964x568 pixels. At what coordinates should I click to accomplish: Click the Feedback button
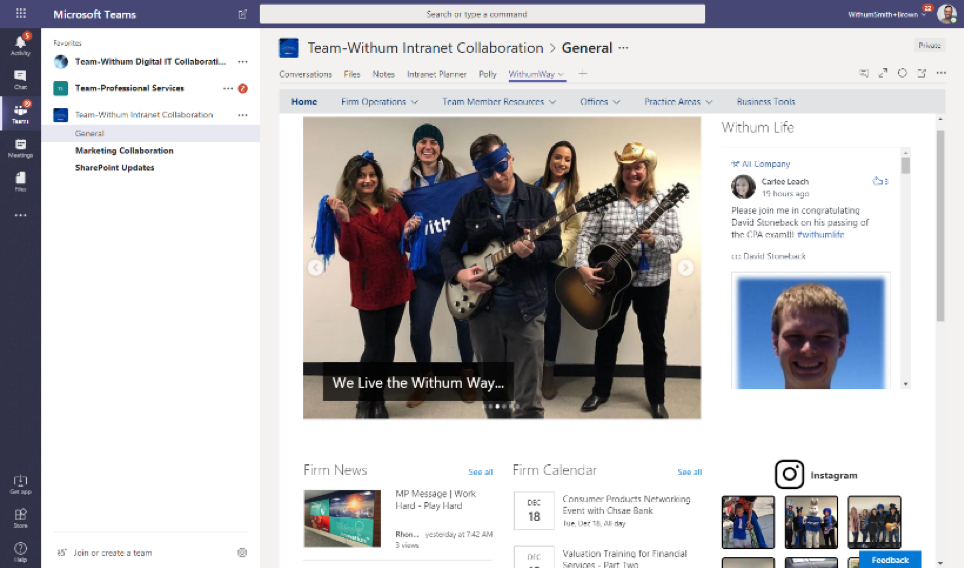tap(890, 559)
